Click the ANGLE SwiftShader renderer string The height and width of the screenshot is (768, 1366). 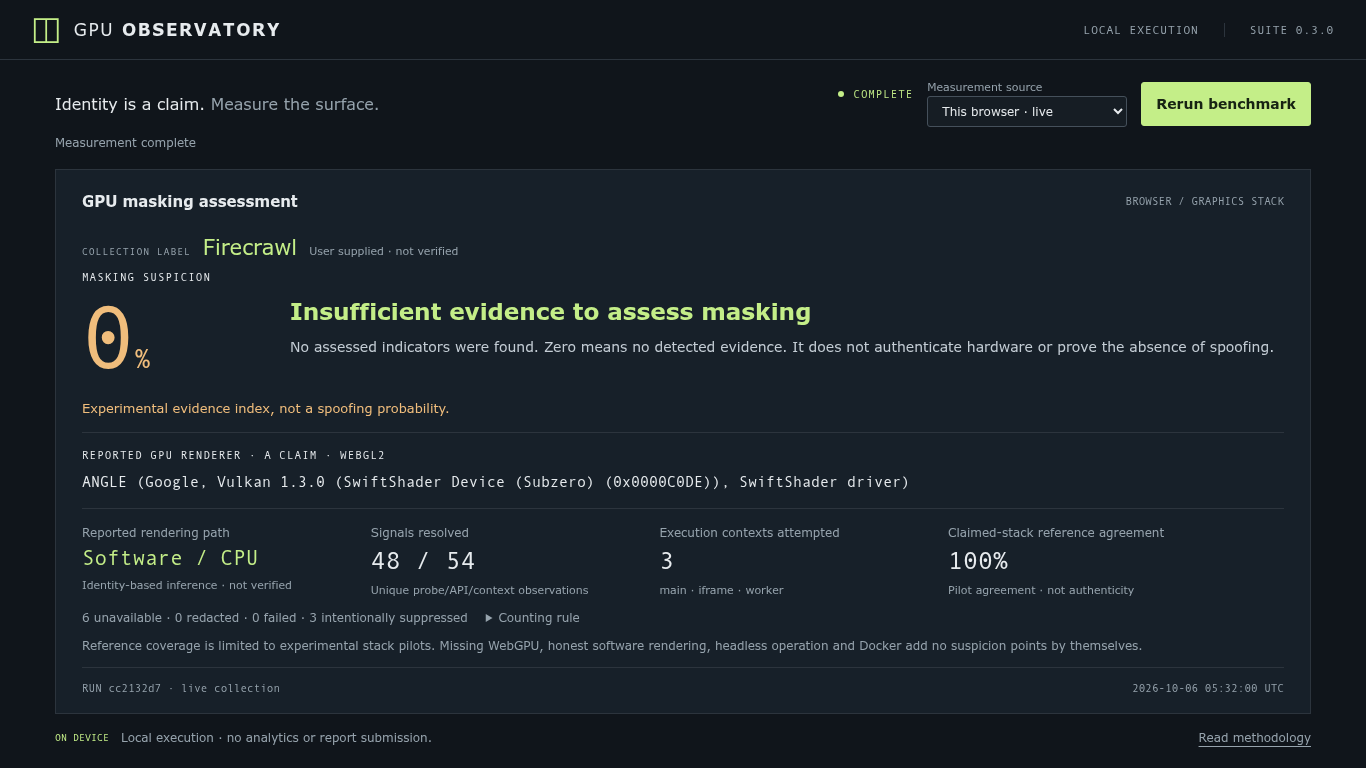tap(496, 482)
